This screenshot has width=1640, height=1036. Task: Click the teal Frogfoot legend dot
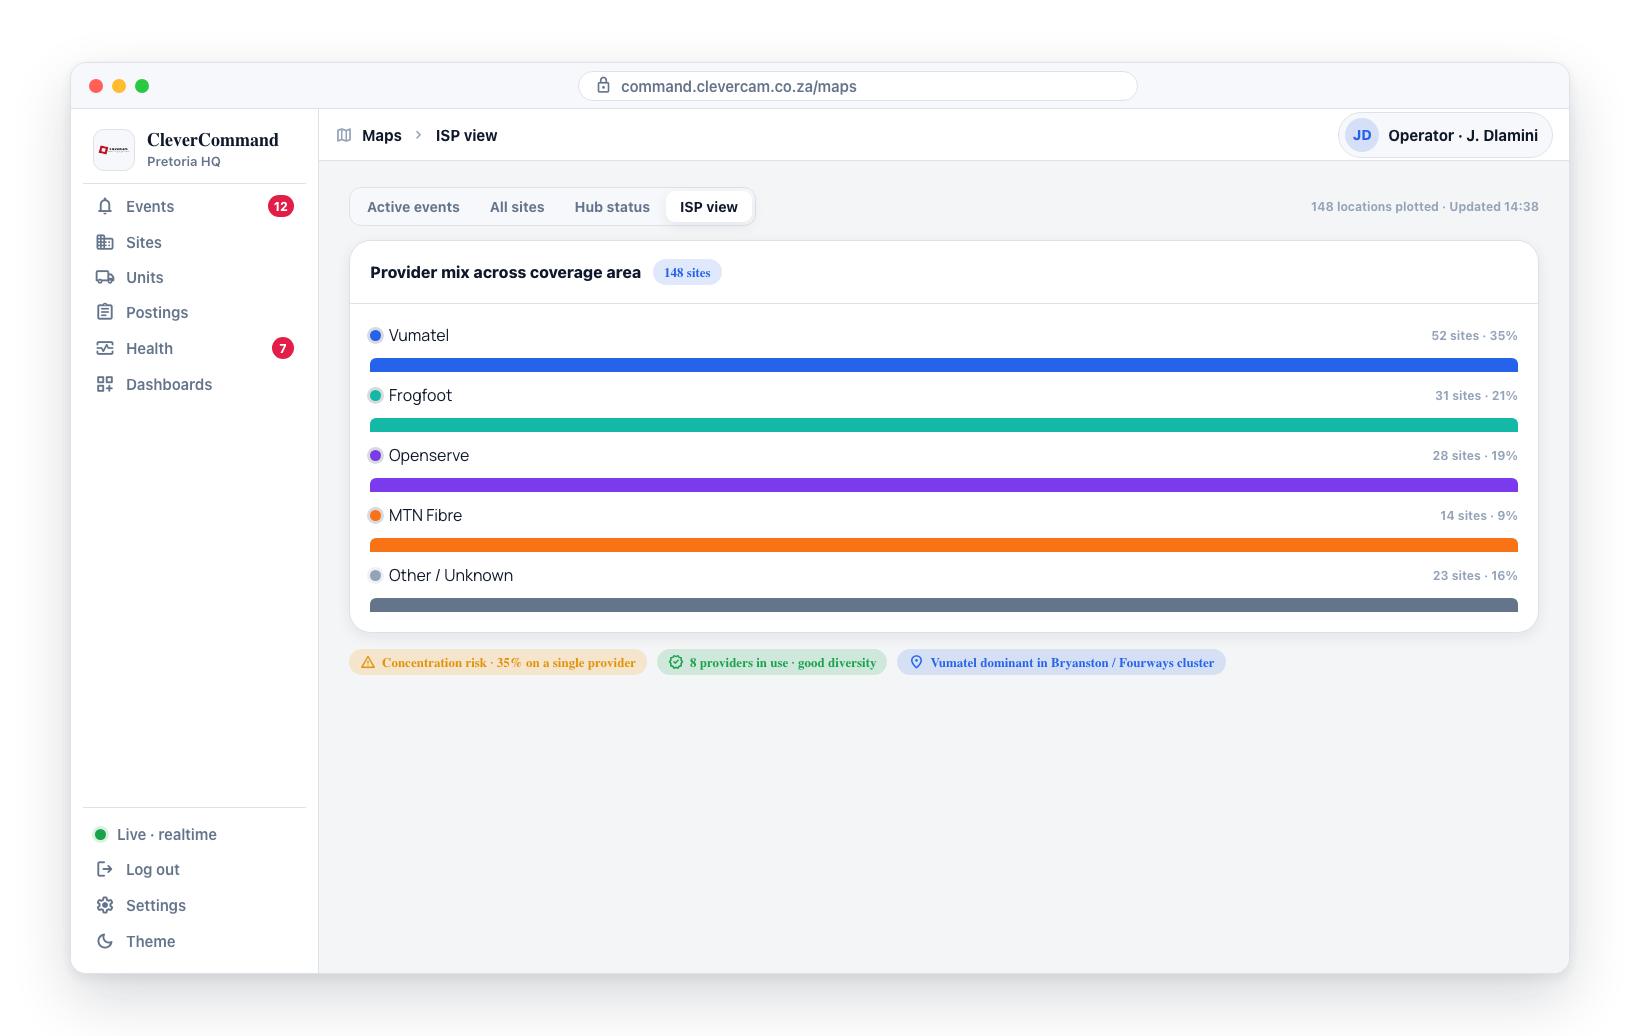(x=375, y=395)
